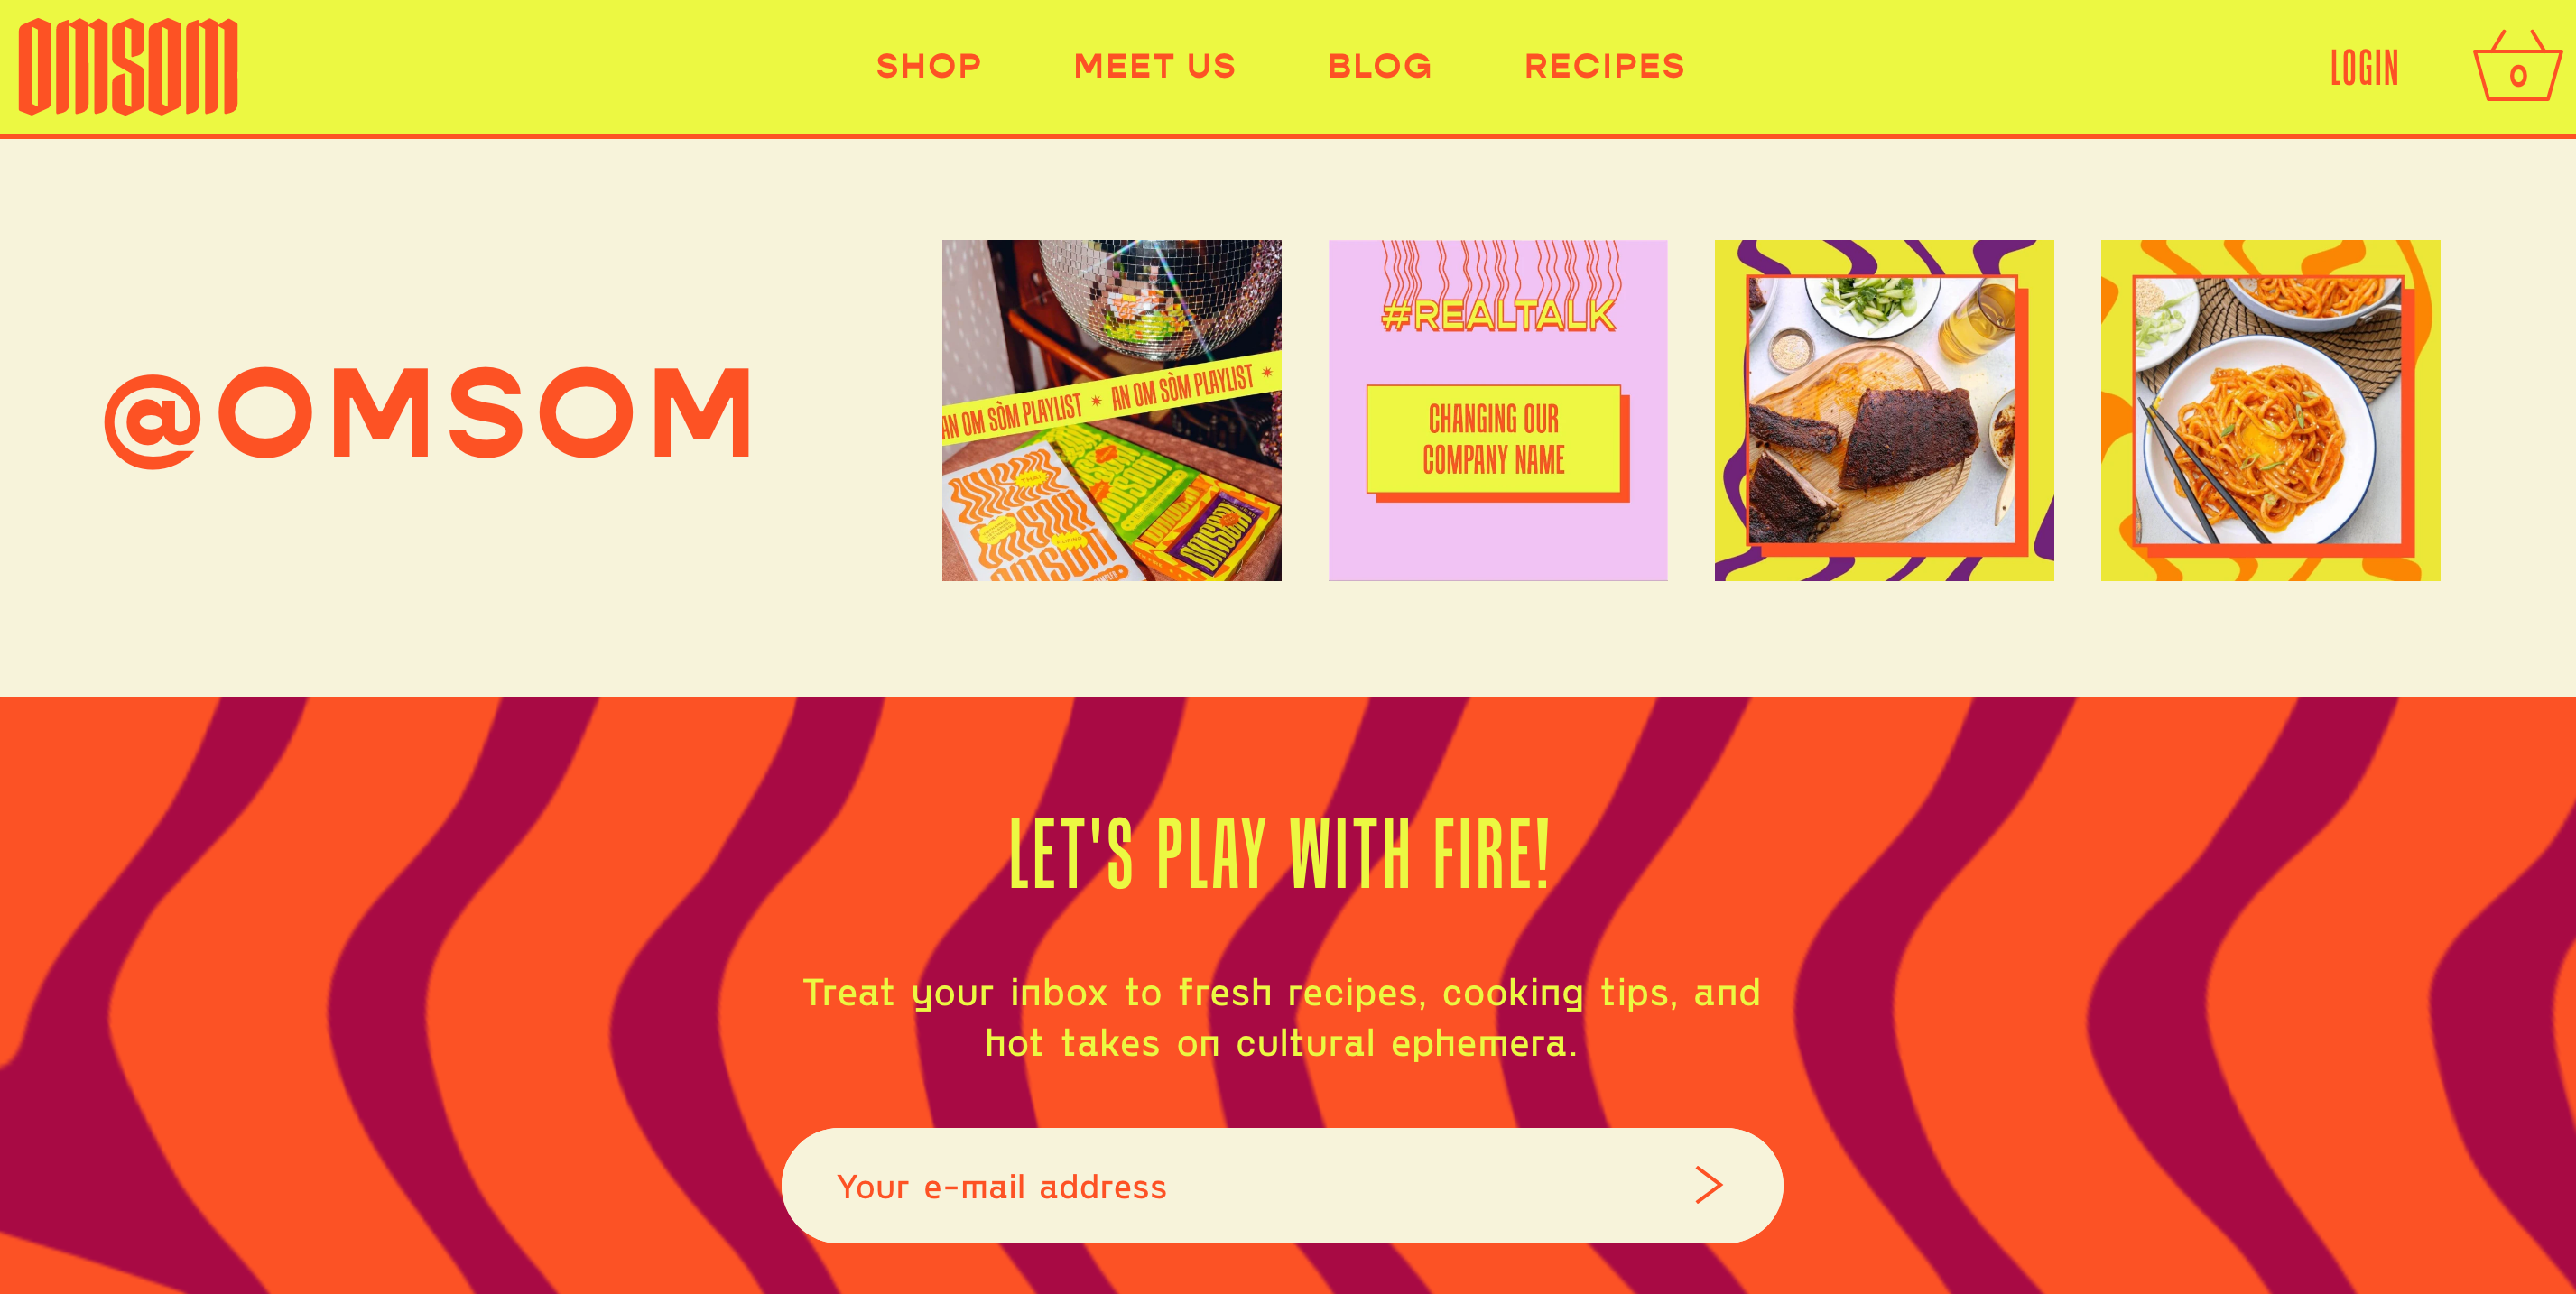Open the @OMSOM Instagram heading link
Screen dimensions: 2576x1294
(x=428, y=415)
